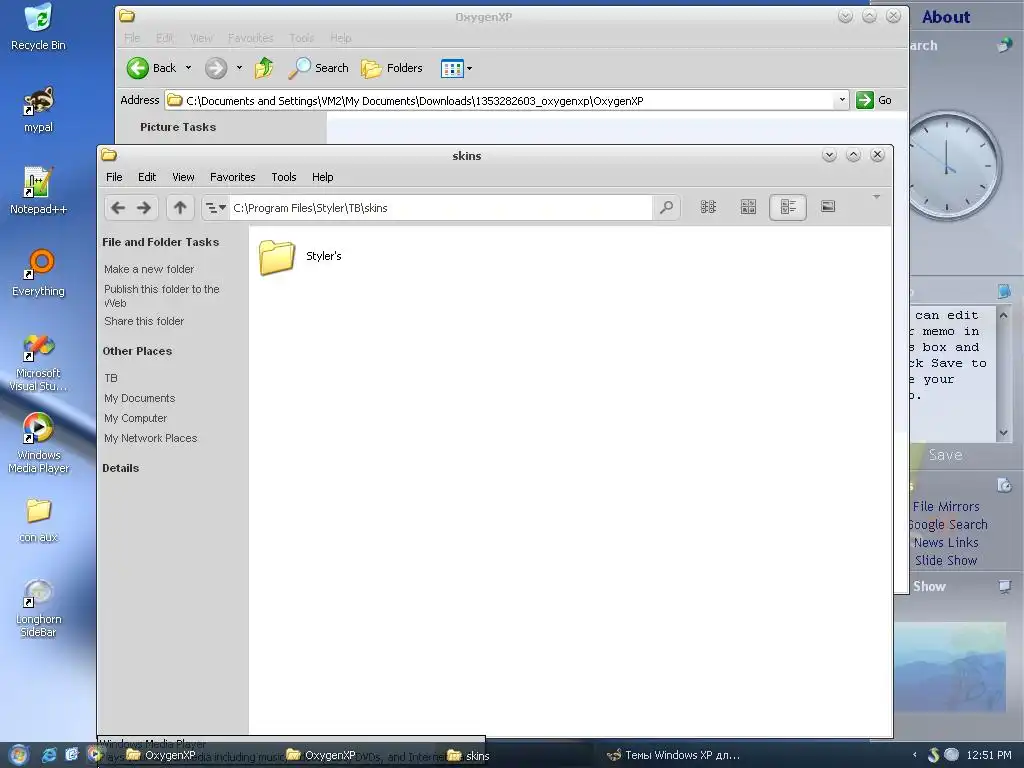Viewport: 1024px width, 768px height.
Task: Select the Everything desktop shortcut
Action: pyautogui.click(x=38, y=274)
